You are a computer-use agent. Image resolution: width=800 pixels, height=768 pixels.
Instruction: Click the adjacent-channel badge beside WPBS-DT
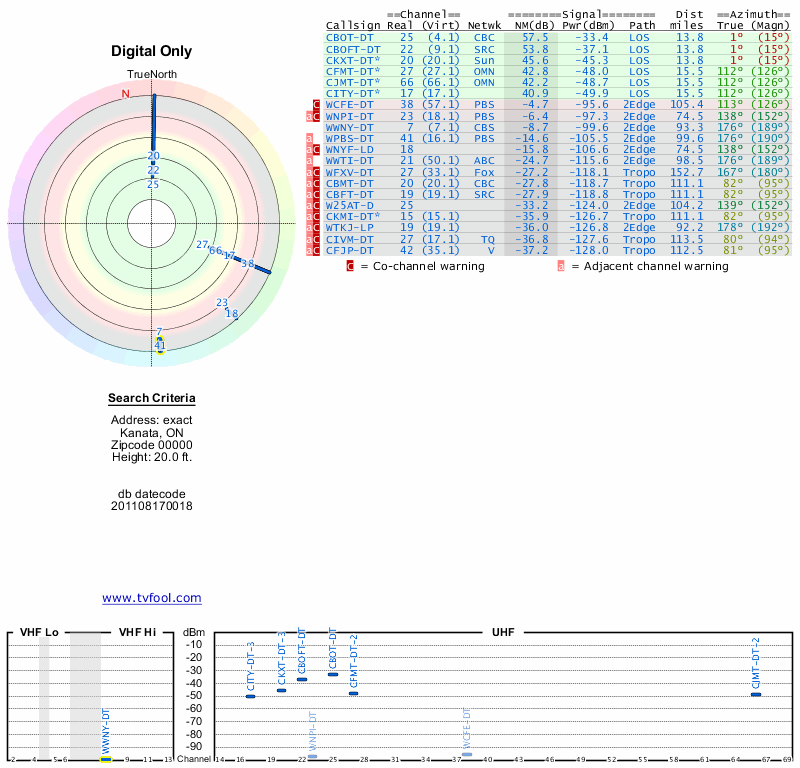point(309,138)
